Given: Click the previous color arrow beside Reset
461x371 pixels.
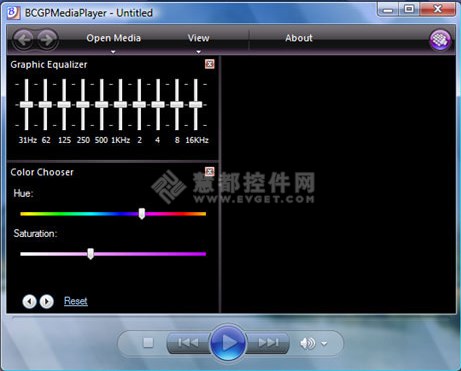Looking at the screenshot, I should point(29,301).
